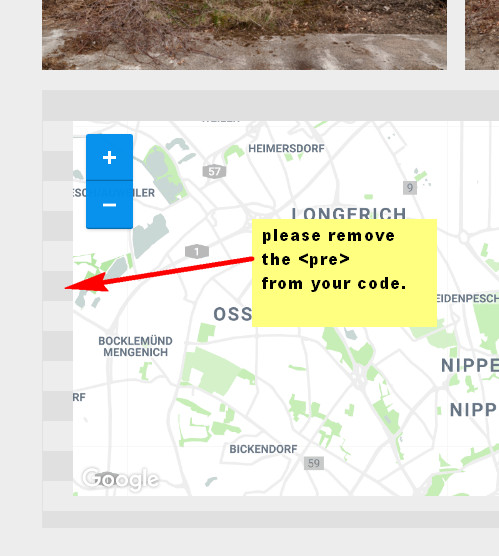Click the BOCKLEMÜND MENGENICH map label

coord(135,346)
